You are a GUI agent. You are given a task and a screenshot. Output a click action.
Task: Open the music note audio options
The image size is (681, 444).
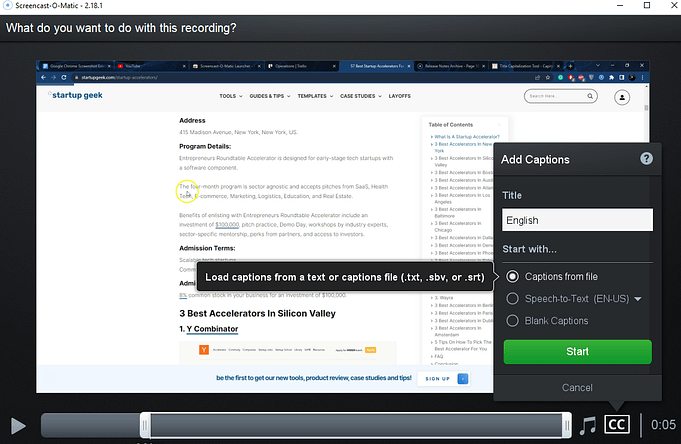(588, 425)
